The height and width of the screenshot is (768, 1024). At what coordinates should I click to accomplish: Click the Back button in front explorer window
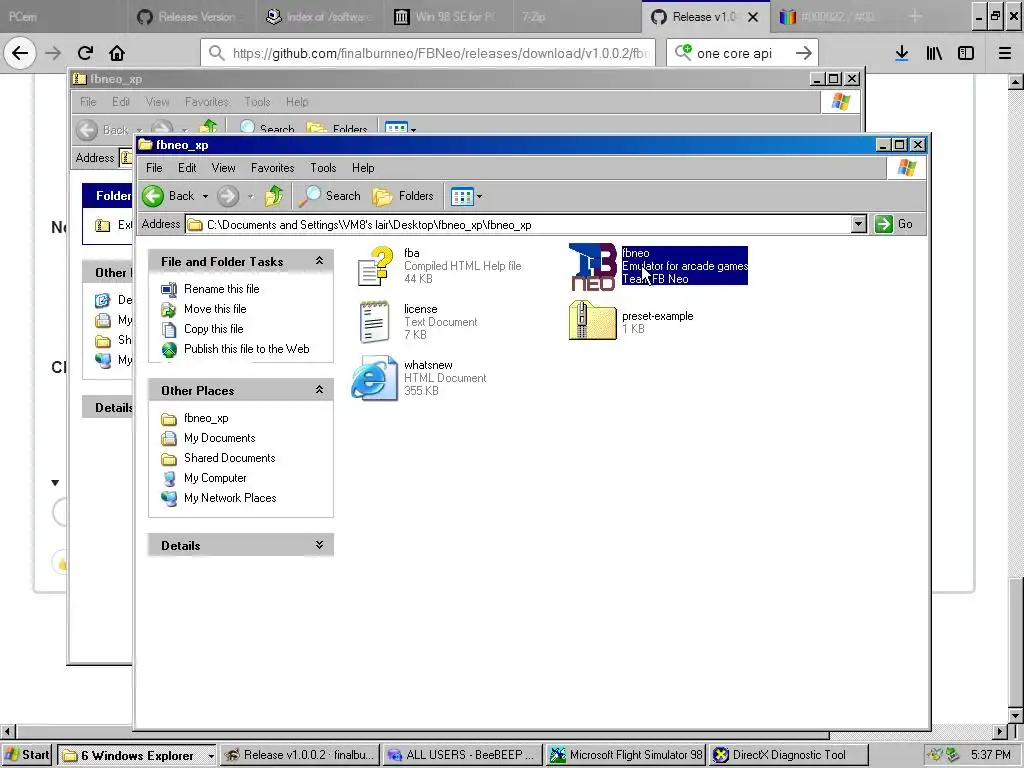click(x=168, y=196)
